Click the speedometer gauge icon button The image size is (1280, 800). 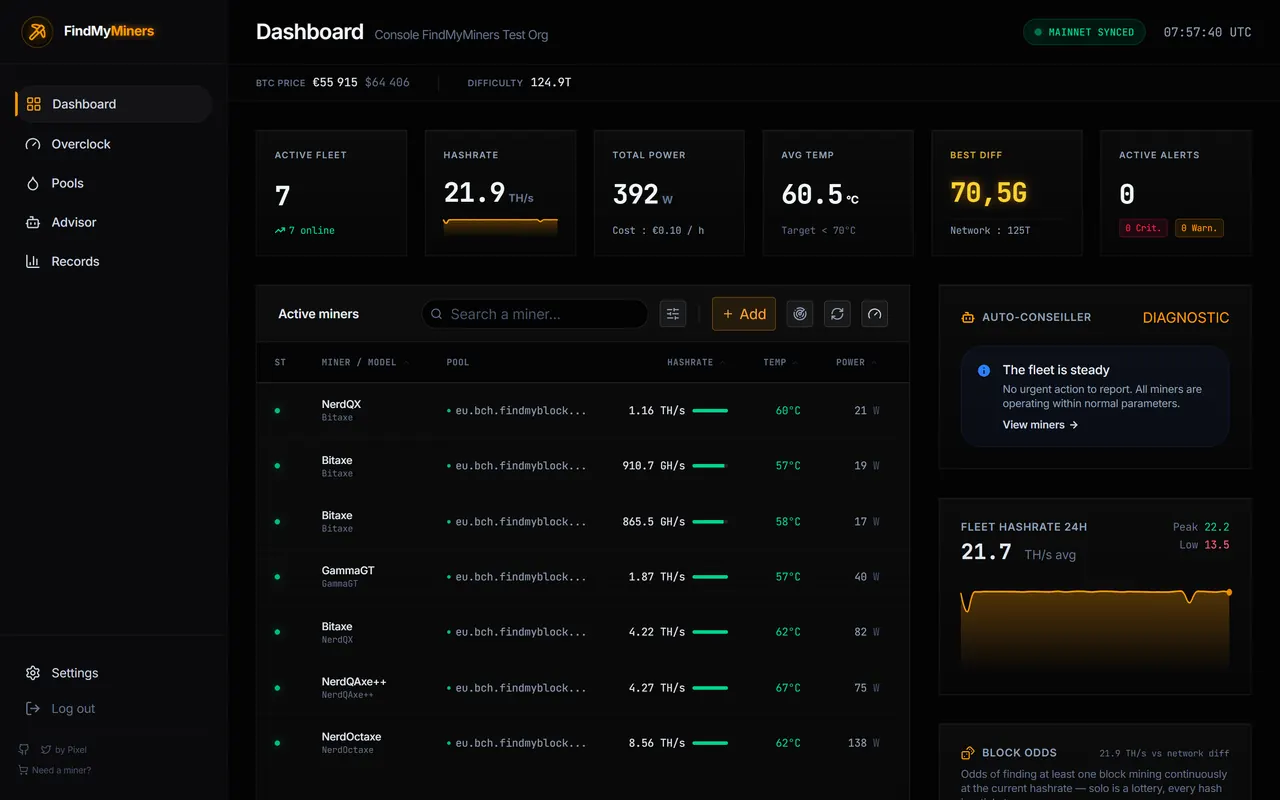875,314
